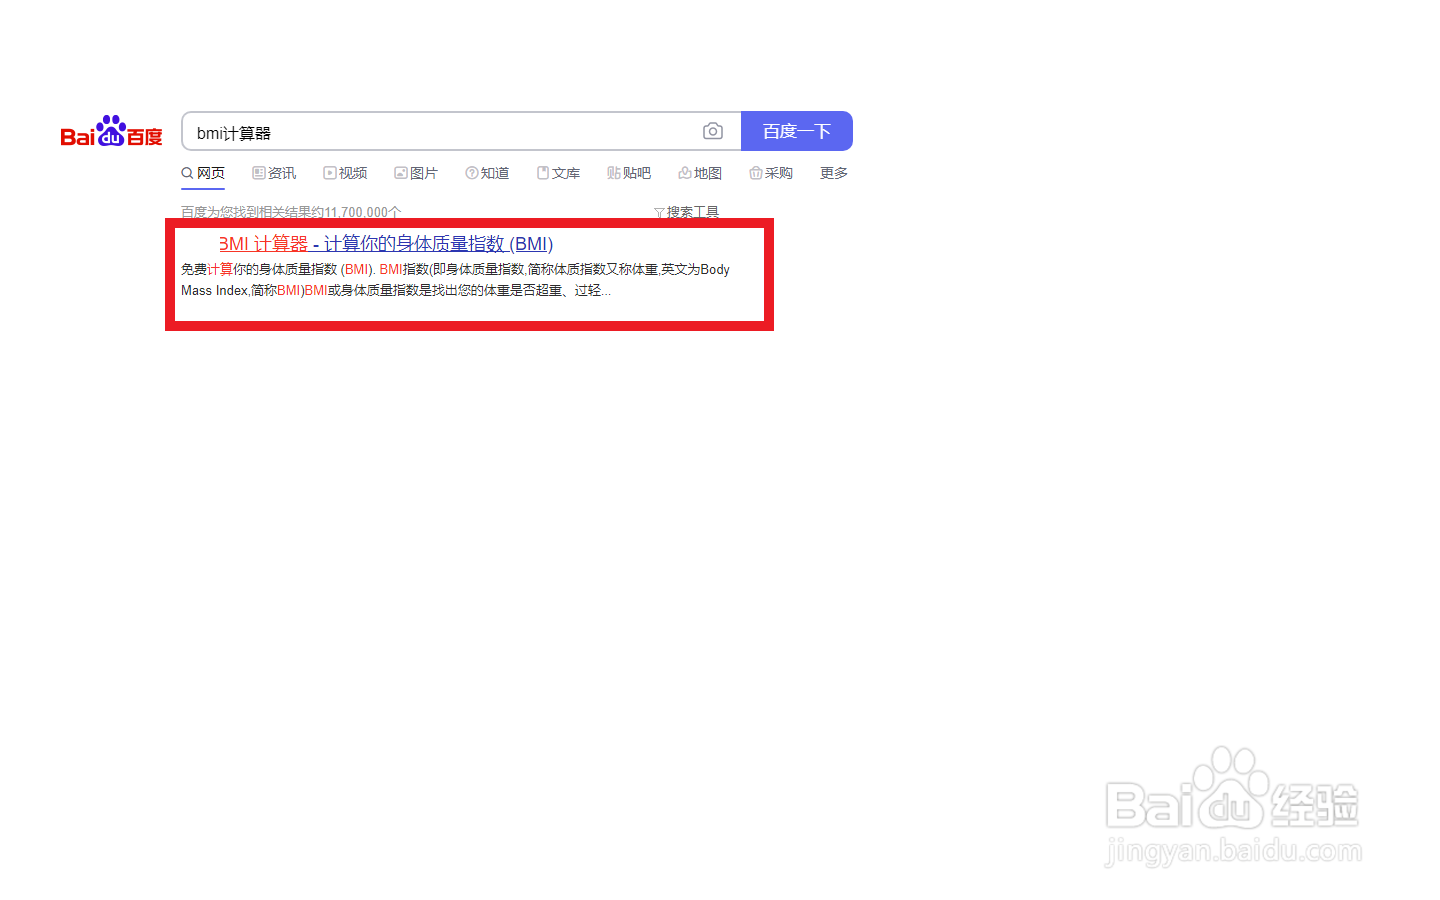Click result snippet starting 免费计算你的身体质量指数

coord(455,280)
